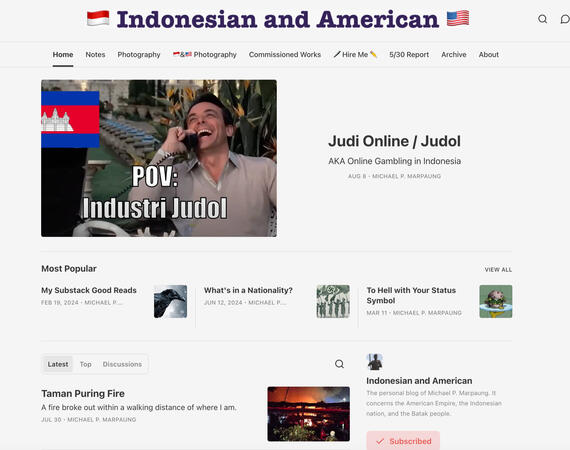The width and height of the screenshot is (570, 450).
Task: Select the Latest posts filter
Action: point(58,364)
